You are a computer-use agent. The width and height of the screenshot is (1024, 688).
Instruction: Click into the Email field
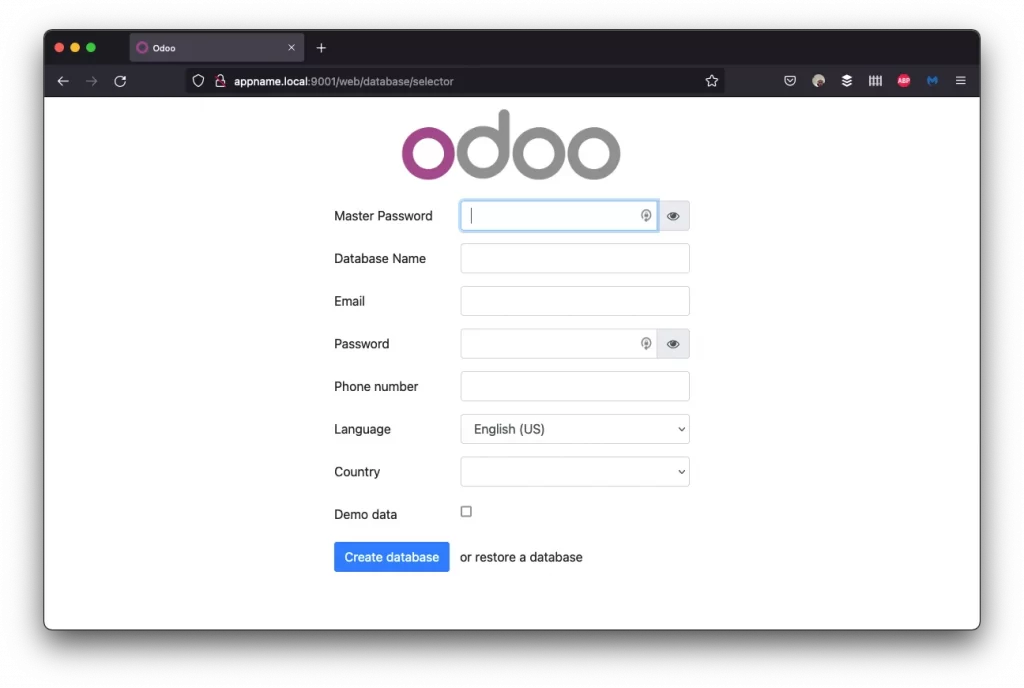575,301
